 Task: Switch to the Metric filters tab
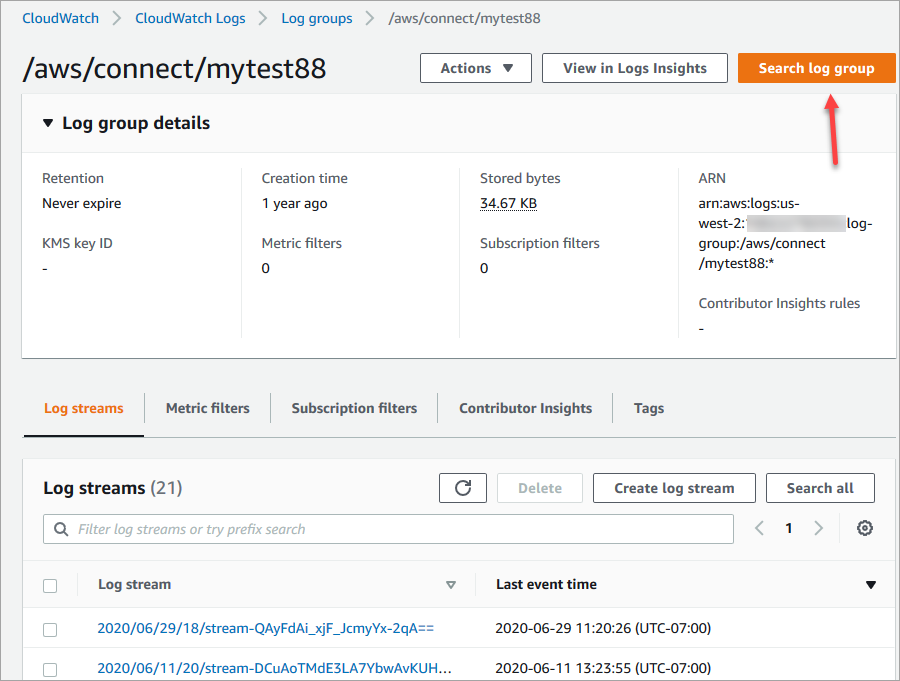point(207,408)
